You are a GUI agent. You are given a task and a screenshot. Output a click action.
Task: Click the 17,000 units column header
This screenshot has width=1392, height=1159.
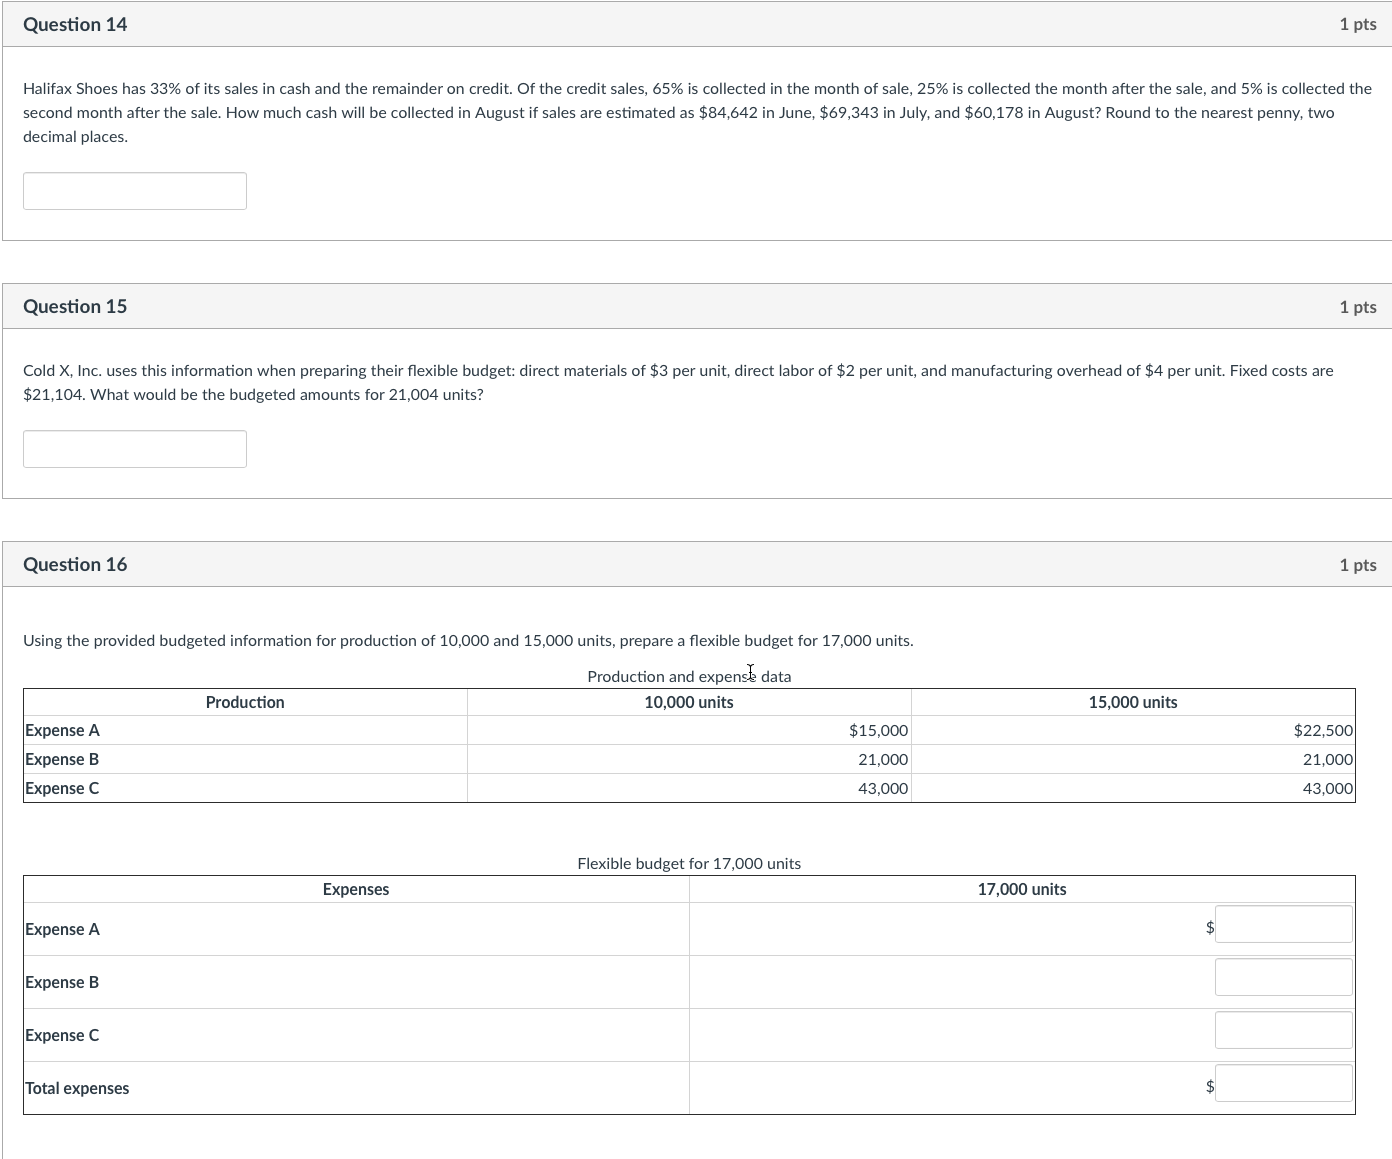(1021, 890)
